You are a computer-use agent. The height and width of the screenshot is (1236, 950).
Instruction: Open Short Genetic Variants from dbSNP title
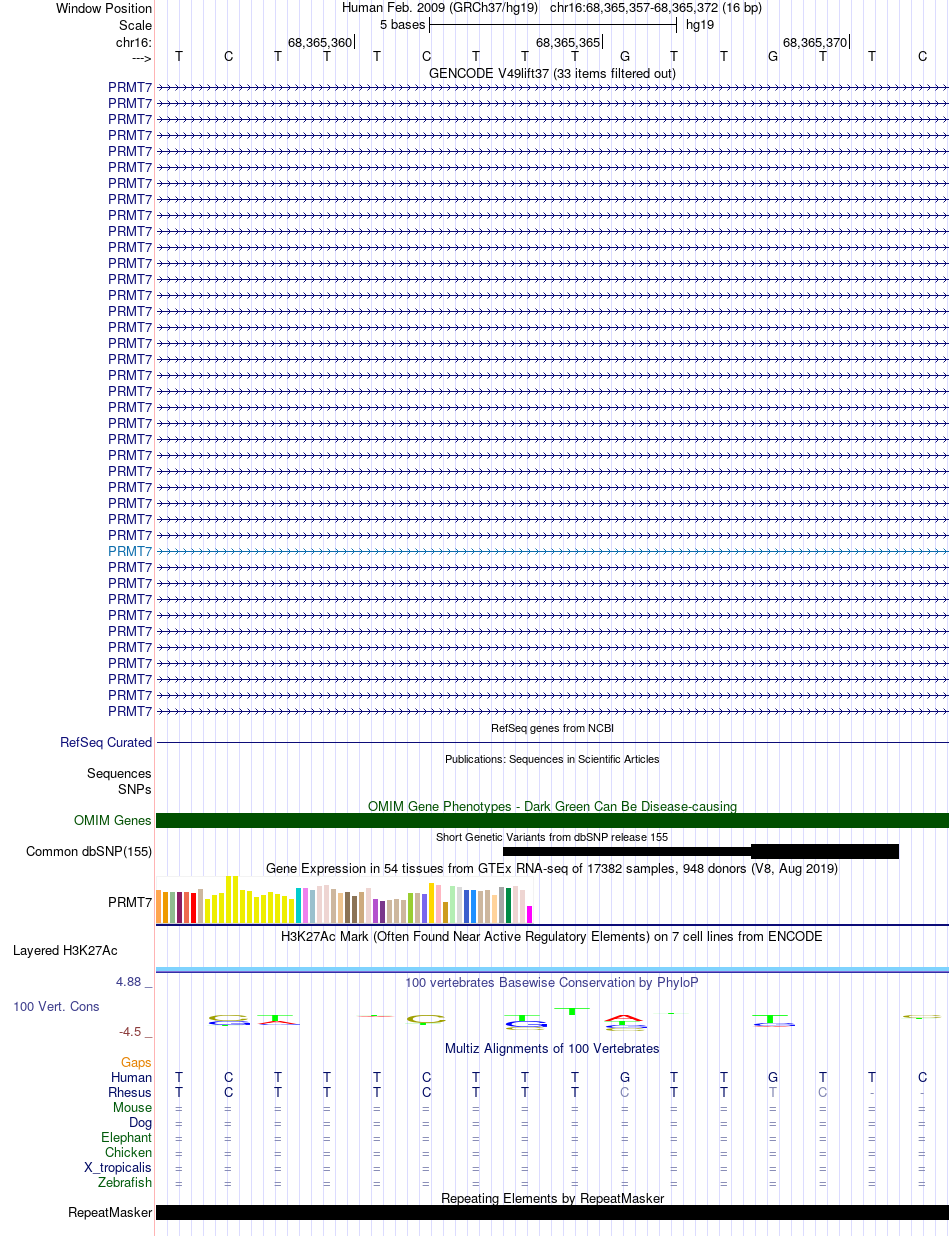tap(552, 837)
